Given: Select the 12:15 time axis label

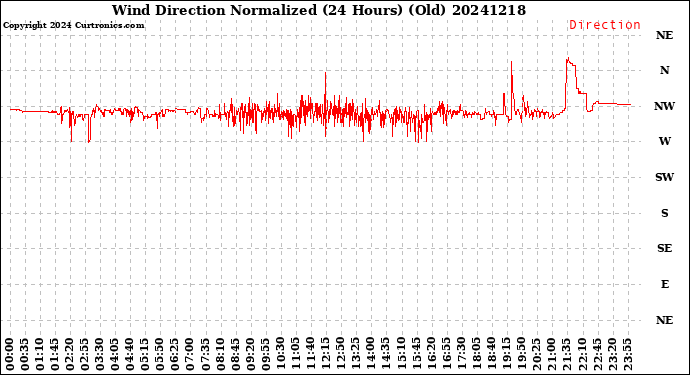Looking at the screenshot, I should tap(326, 355).
